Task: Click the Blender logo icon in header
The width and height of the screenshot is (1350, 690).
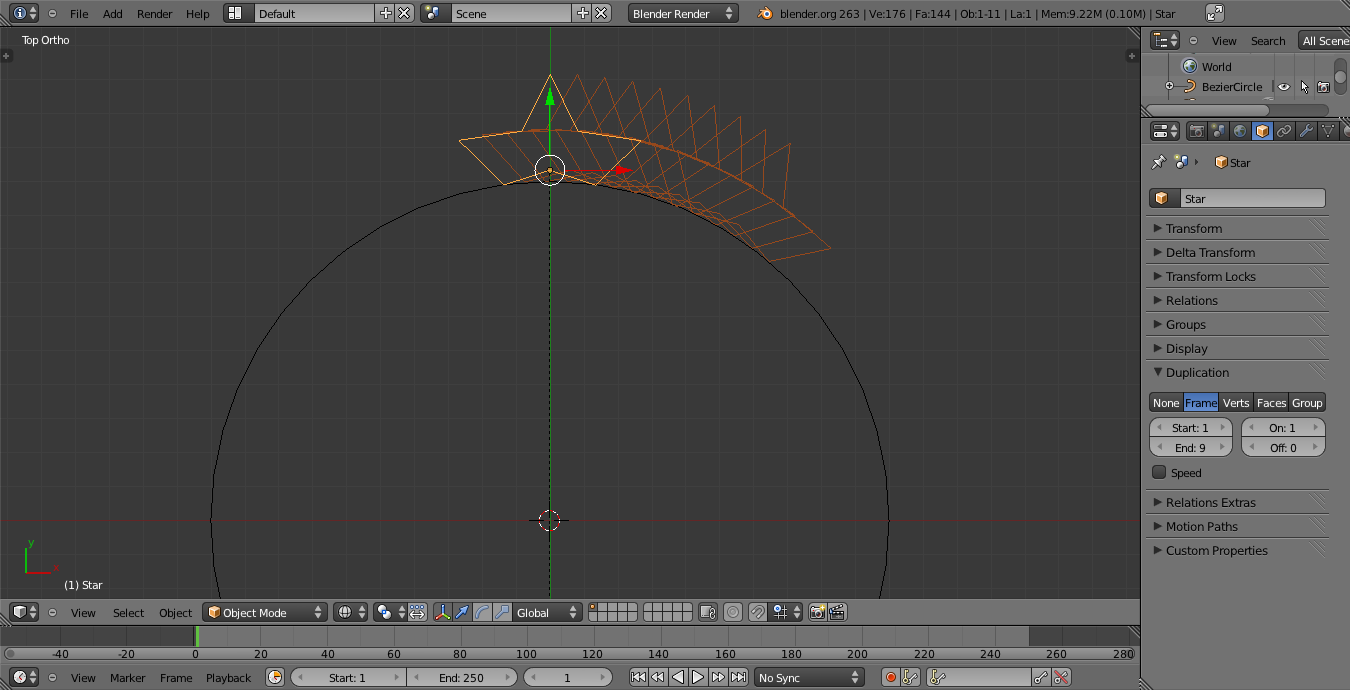Action: (x=765, y=13)
